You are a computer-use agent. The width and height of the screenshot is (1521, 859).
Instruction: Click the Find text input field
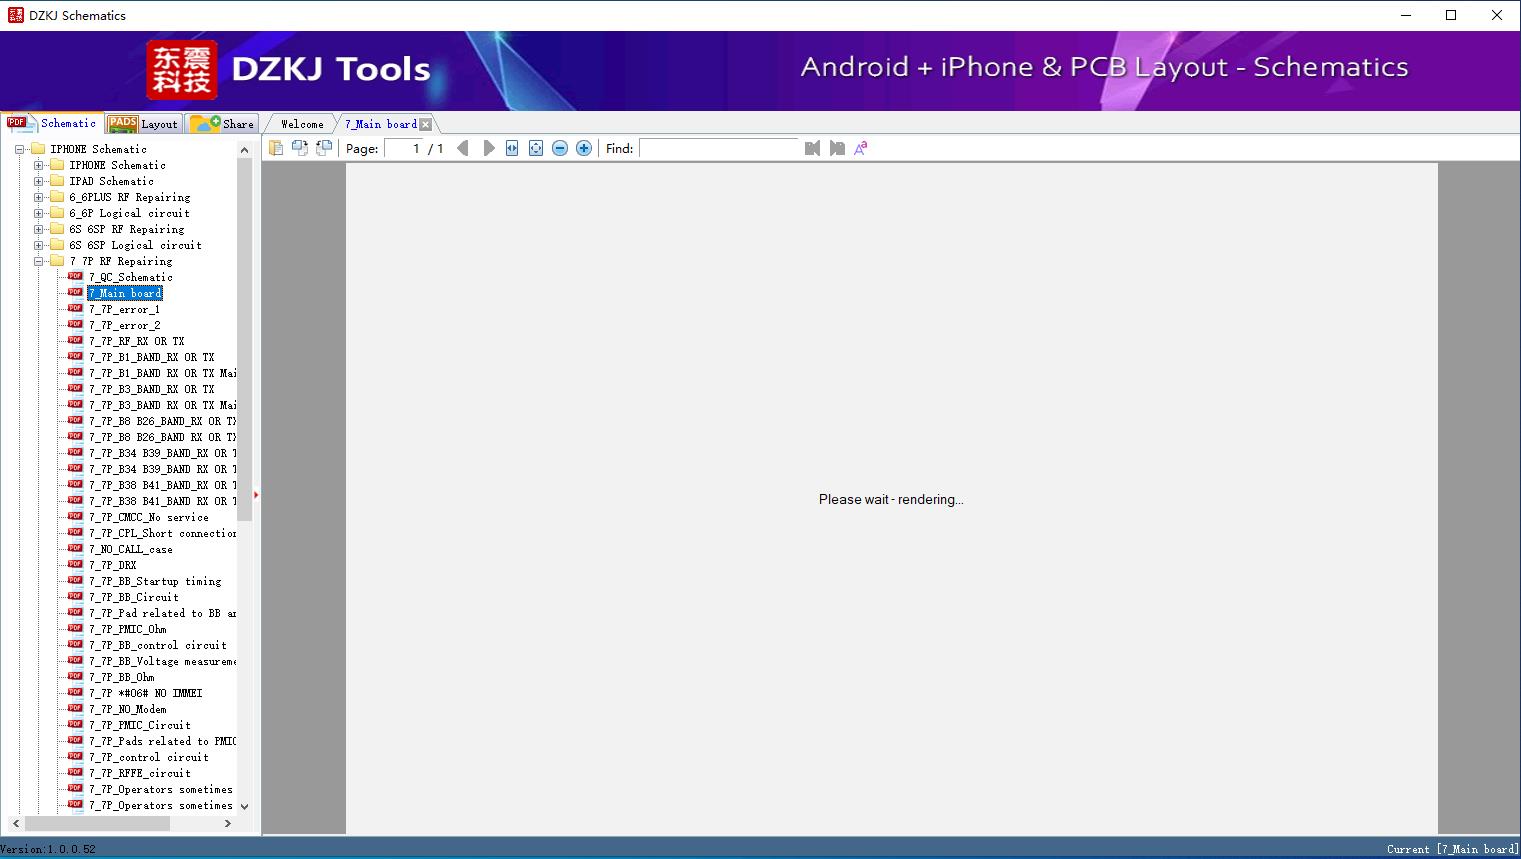pos(720,148)
